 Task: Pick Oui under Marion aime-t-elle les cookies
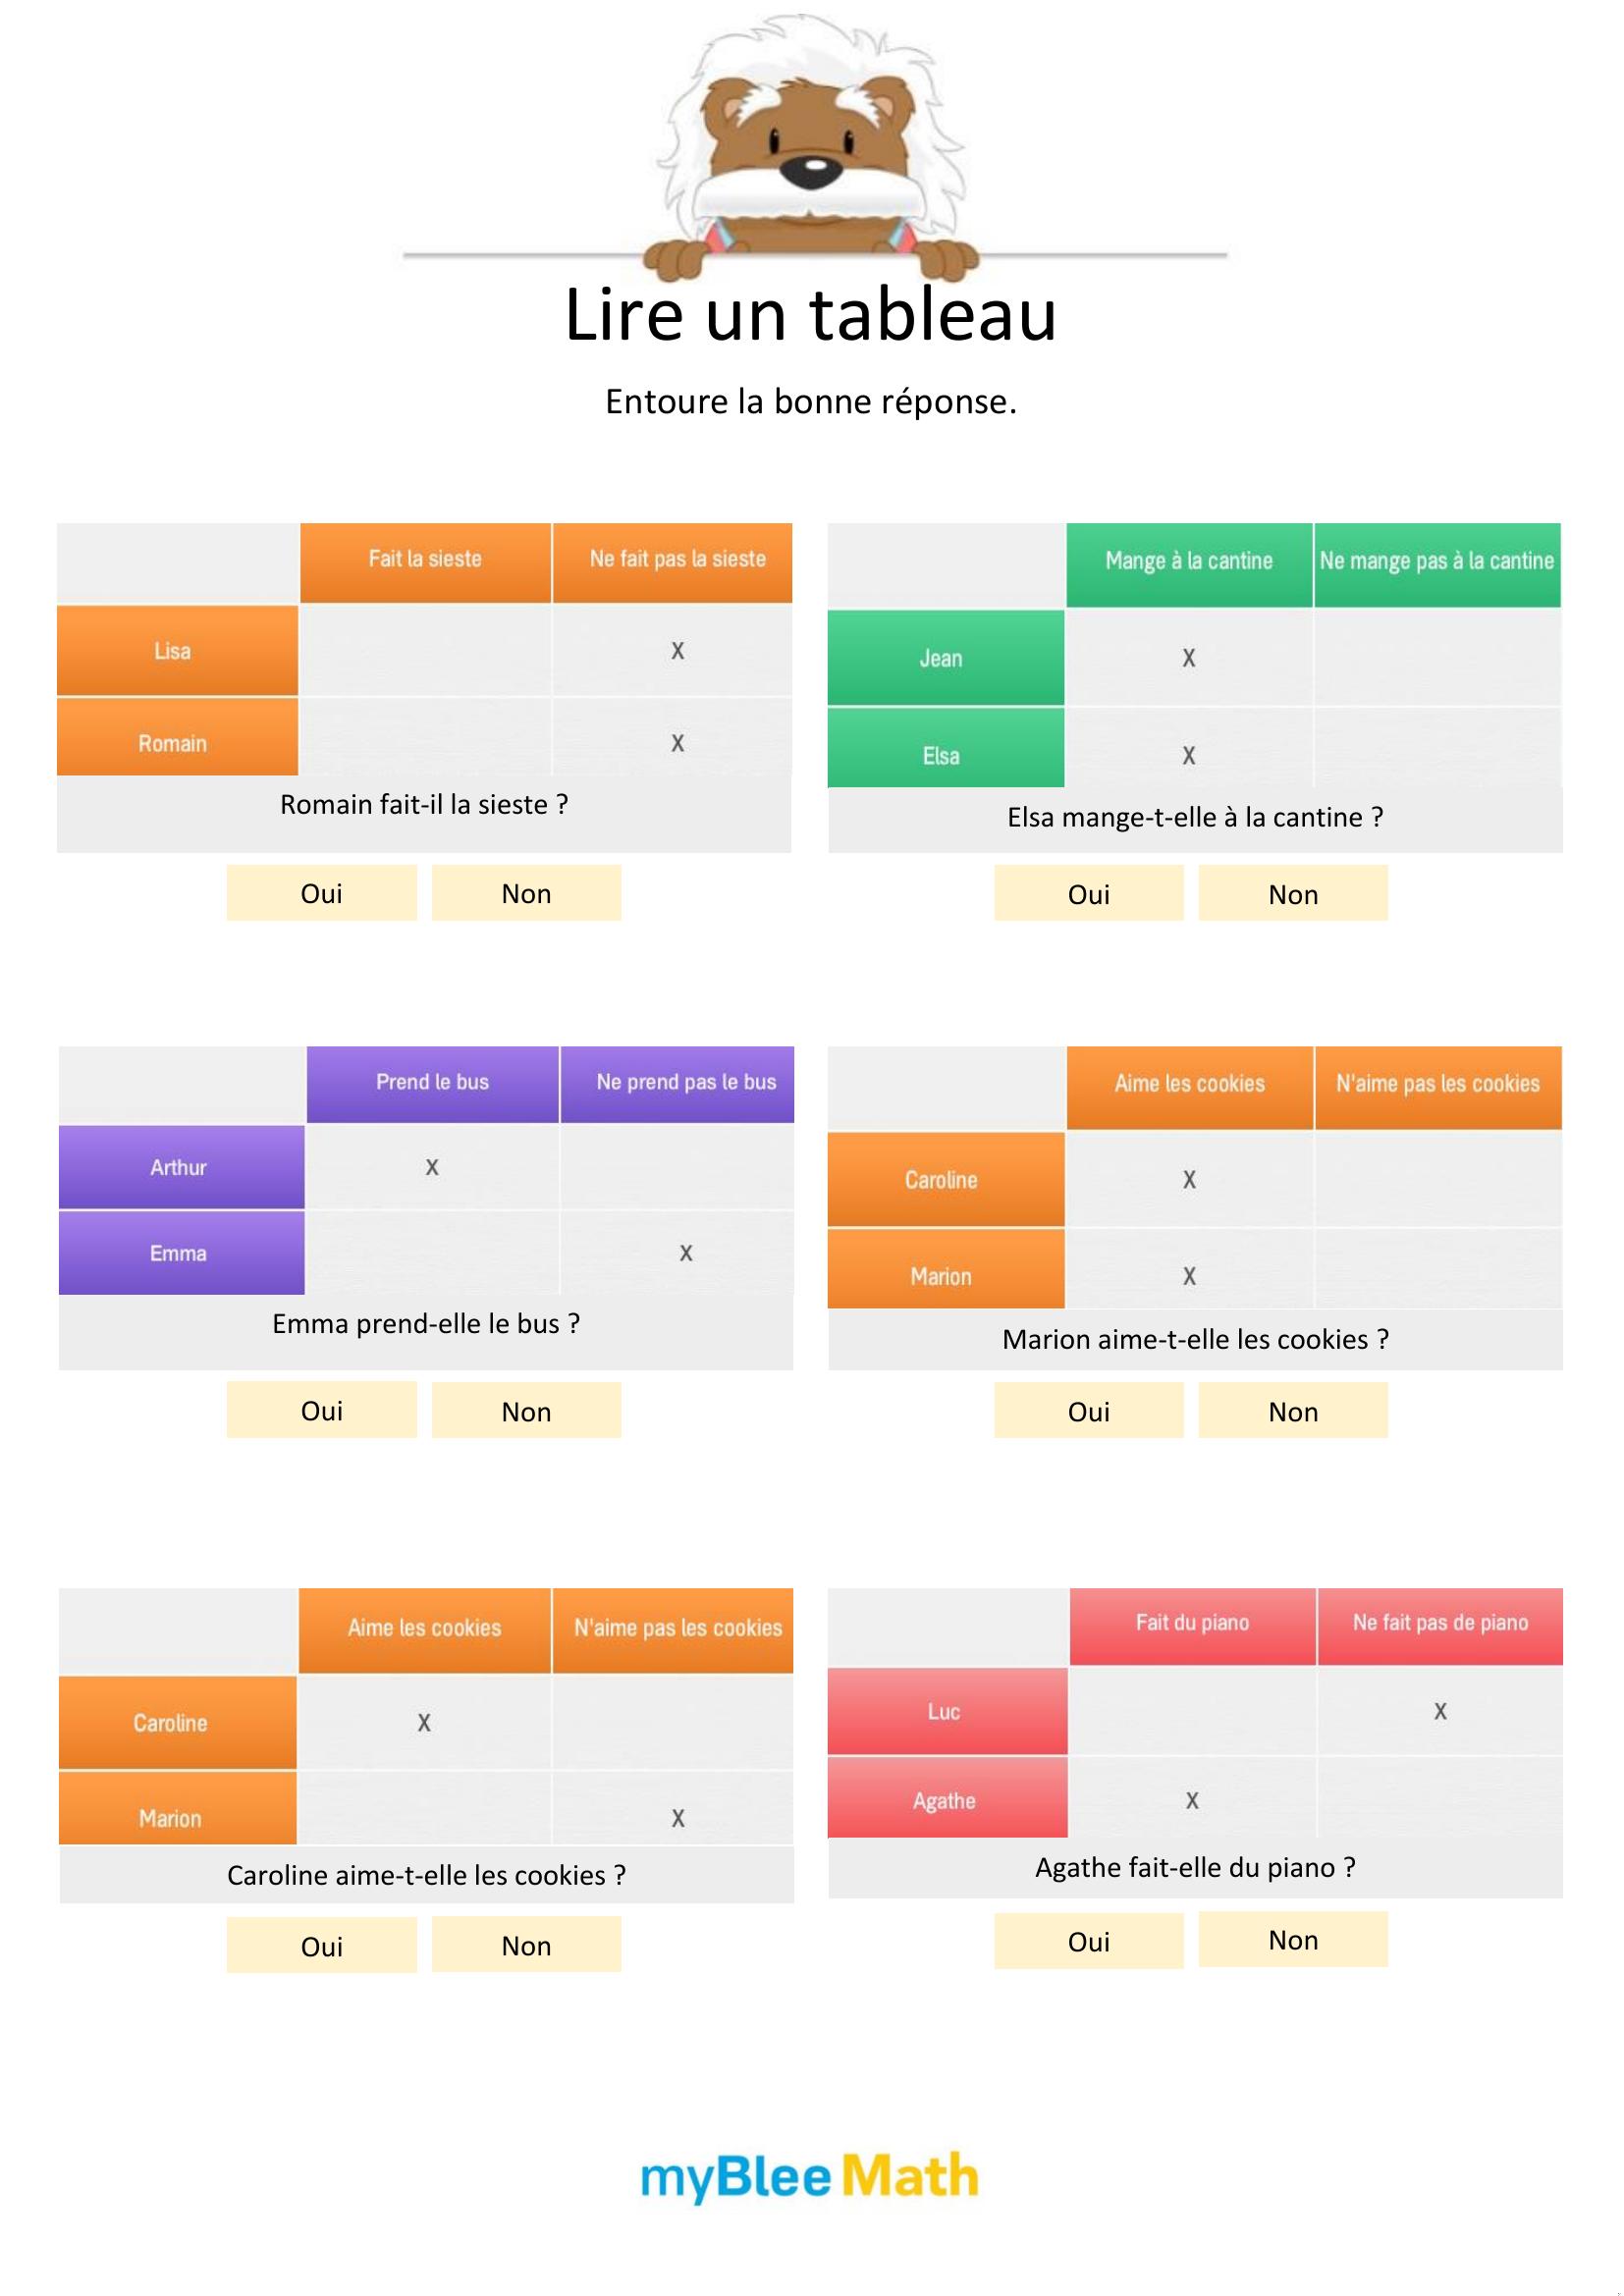click(x=1088, y=1411)
